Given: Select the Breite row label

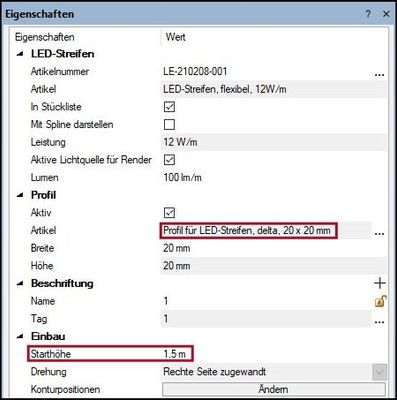Looking at the screenshot, I should coord(42,248).
